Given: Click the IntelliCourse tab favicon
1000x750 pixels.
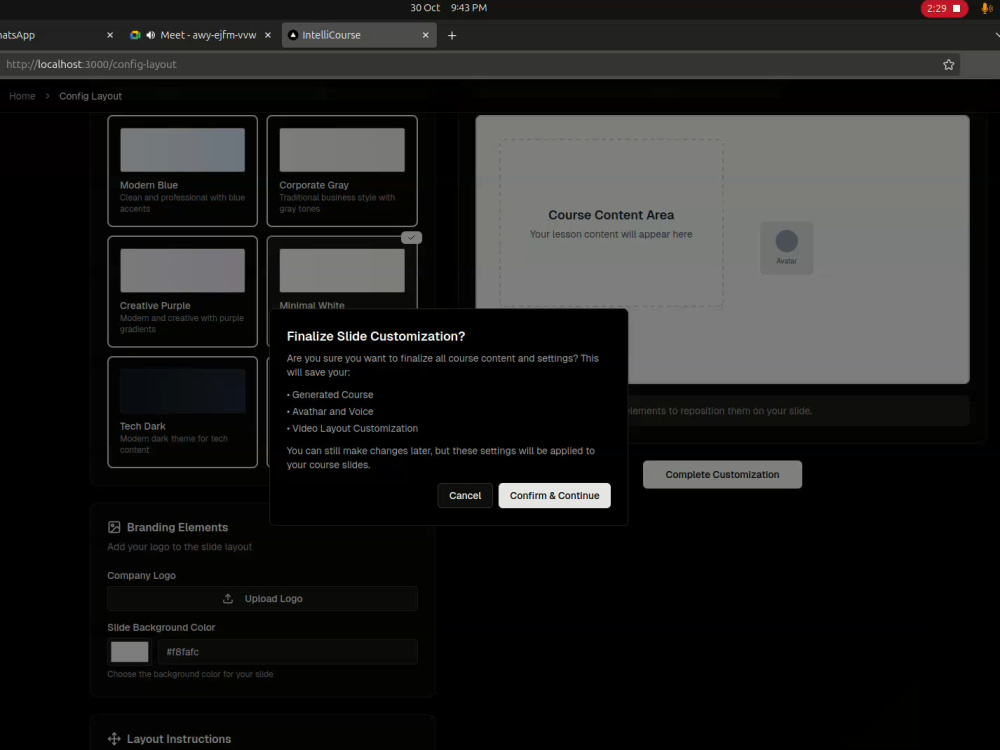Looking at the screenshot, I should coord(293,35).
